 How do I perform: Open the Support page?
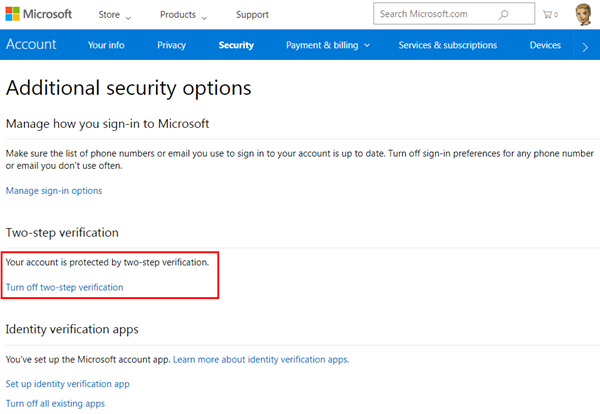pos(252,15)
